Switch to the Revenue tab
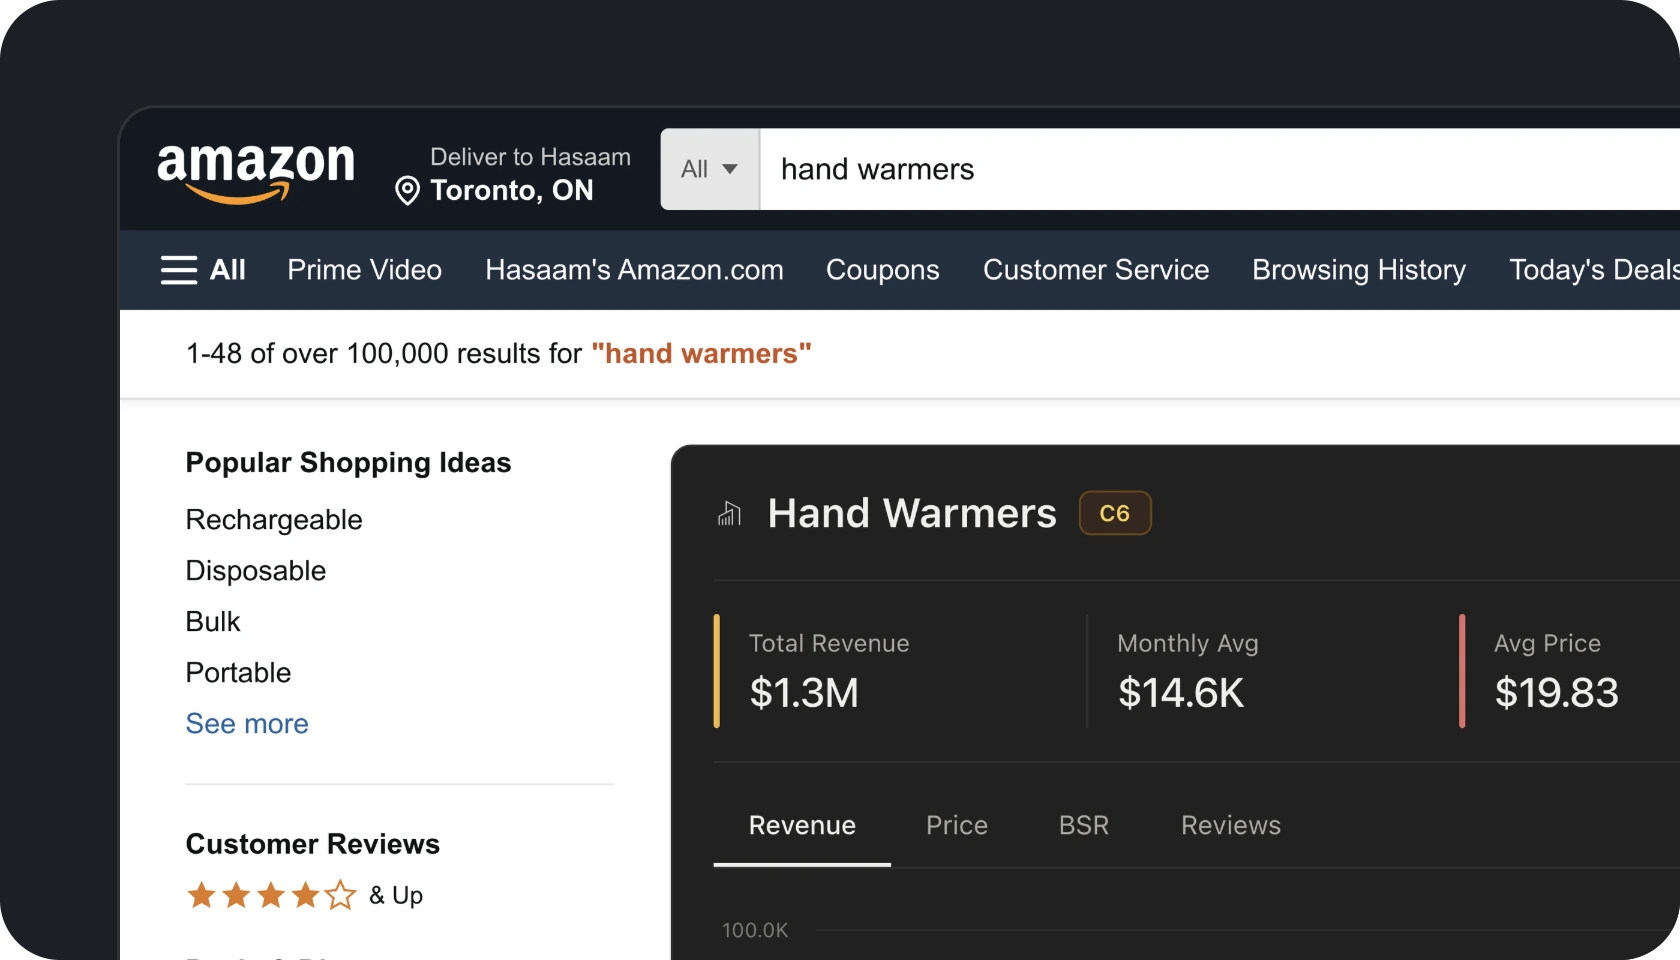 [802, 826]
